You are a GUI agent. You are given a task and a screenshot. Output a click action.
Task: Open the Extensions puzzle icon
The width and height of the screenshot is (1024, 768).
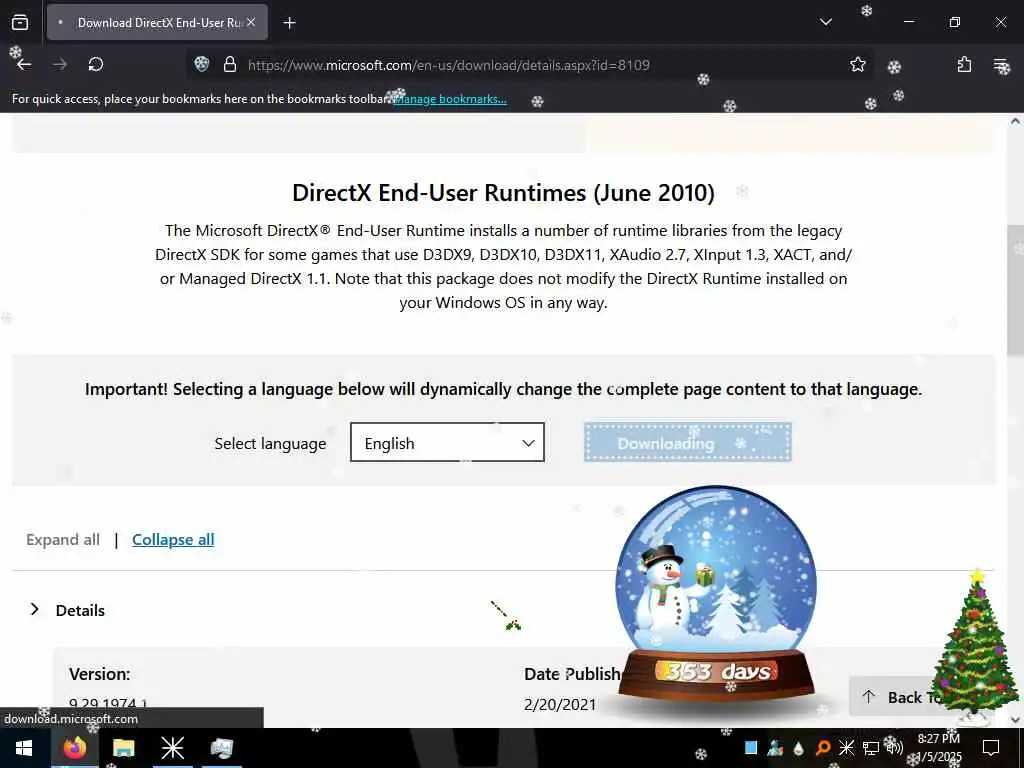click(965, 65)
